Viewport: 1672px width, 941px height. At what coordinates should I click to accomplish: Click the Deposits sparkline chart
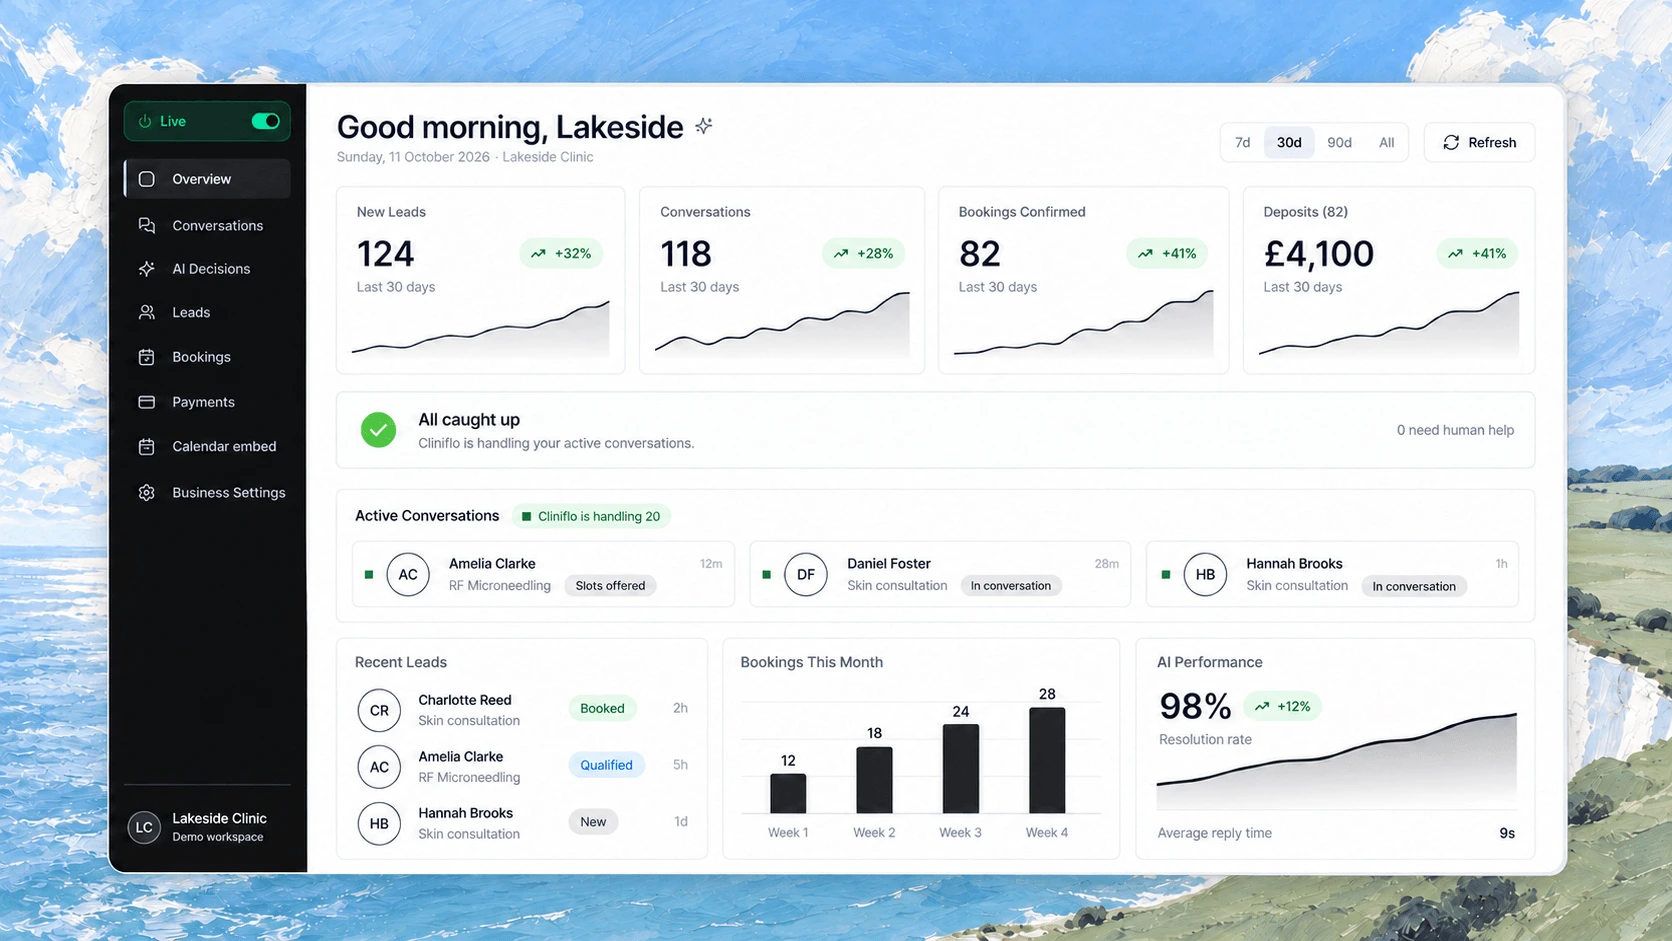tap(1388, 325)
